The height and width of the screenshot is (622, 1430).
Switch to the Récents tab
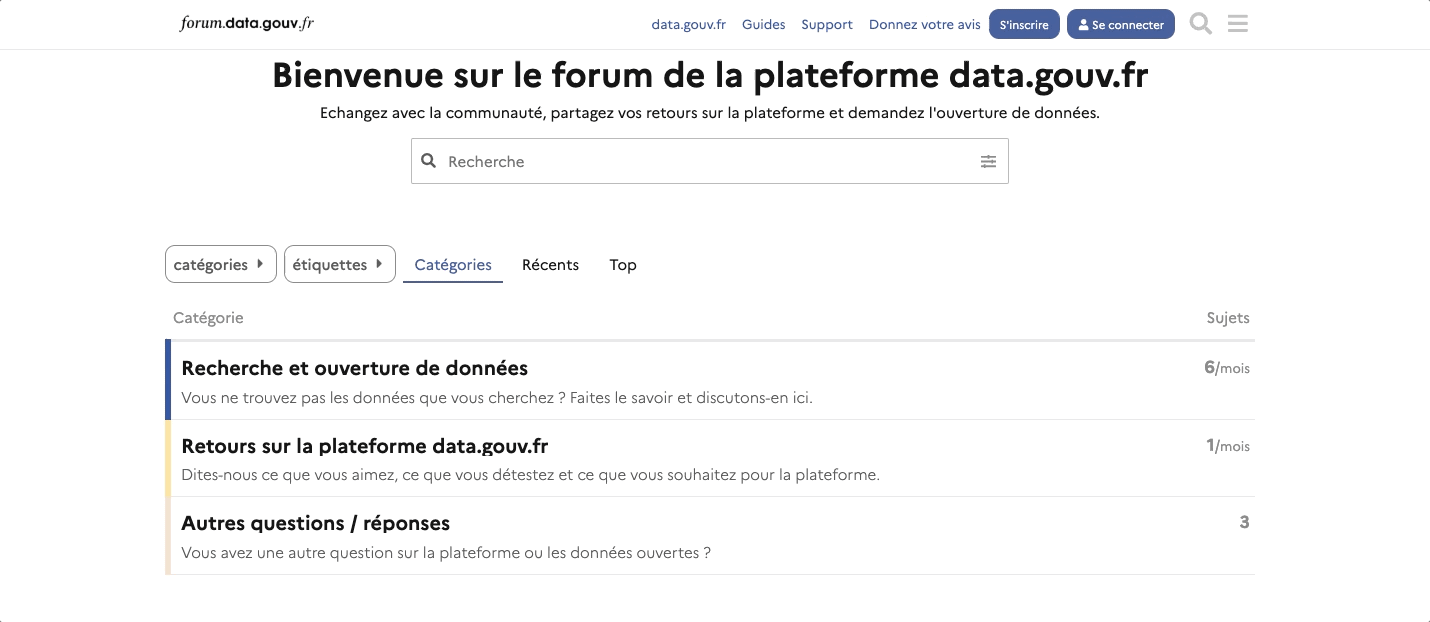(550, 264)
